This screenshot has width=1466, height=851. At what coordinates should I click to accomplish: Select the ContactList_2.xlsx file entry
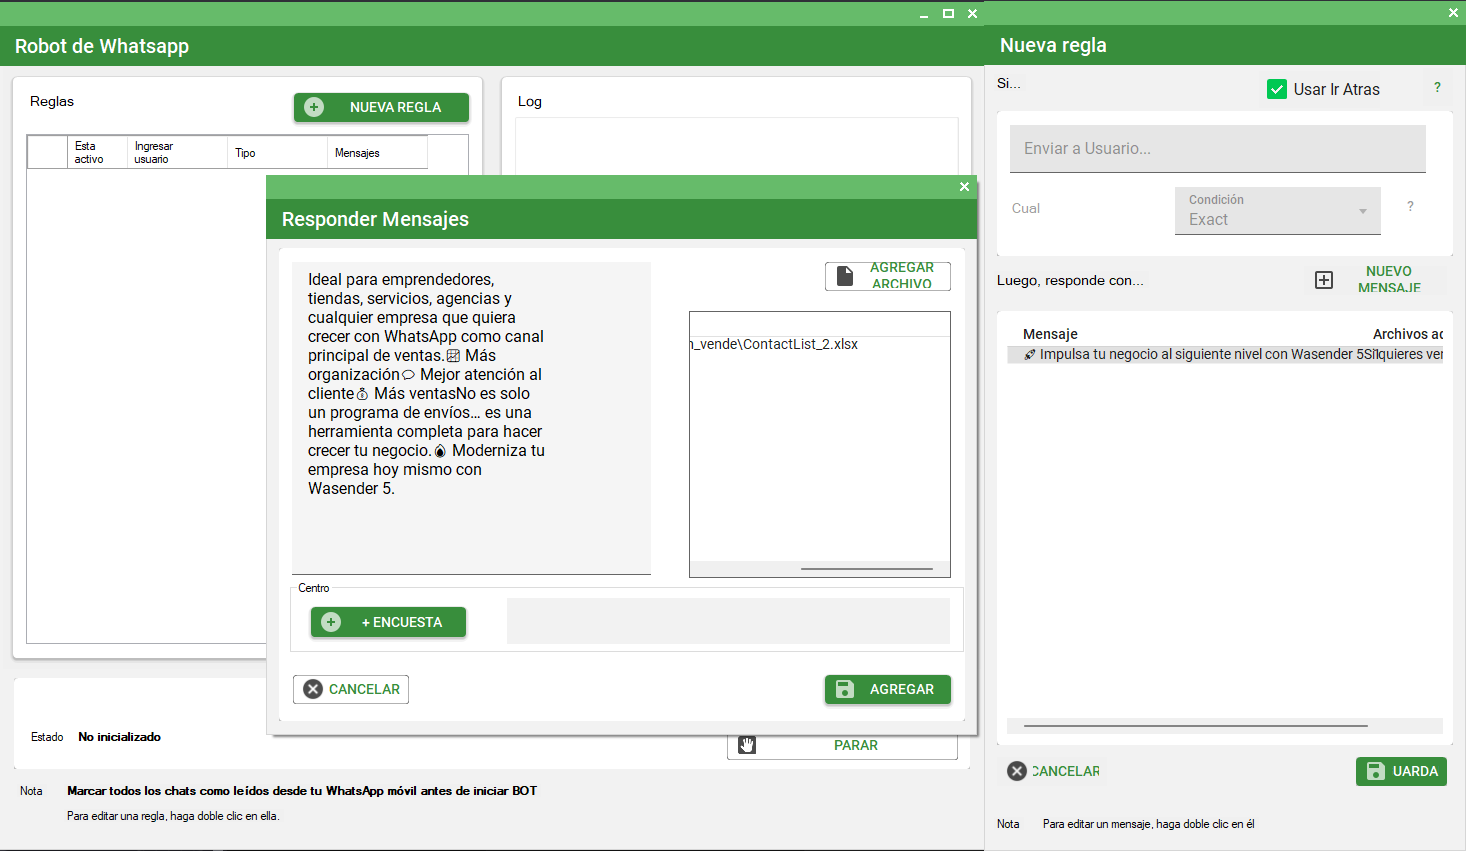(775, 344)
